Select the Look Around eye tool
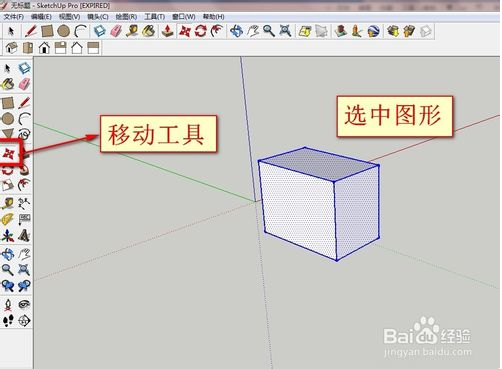Image resolution: width=502 pixels, height=369 pixels. click(x=24, y=304)
